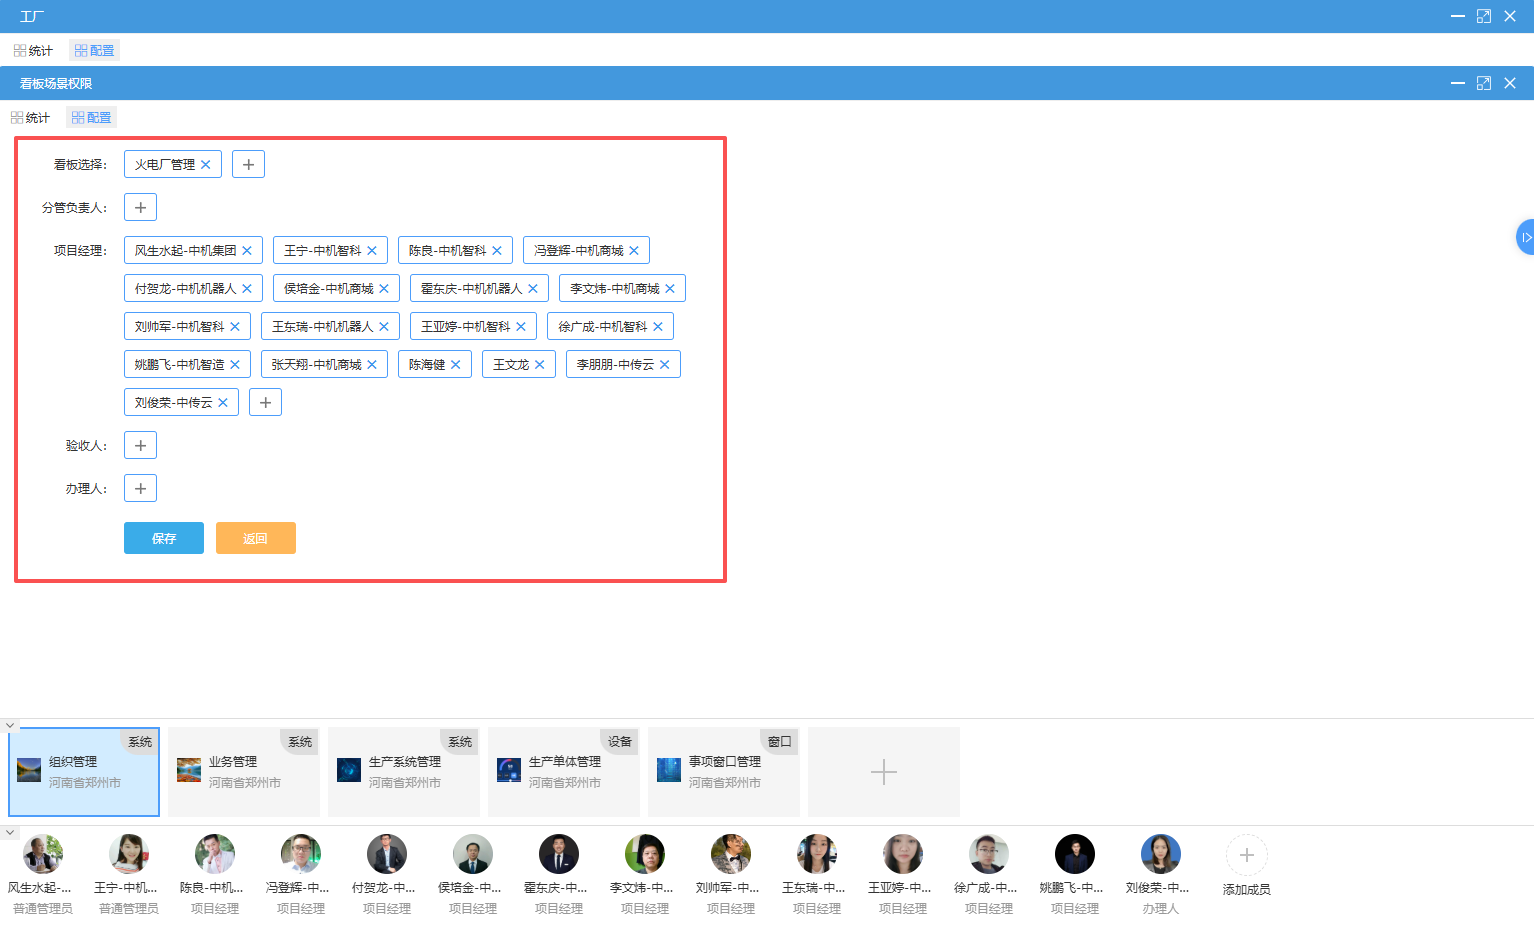Click the 添加成员 plus icon
Viewport: 1534px width, 931px height.
coord(1246,856)
